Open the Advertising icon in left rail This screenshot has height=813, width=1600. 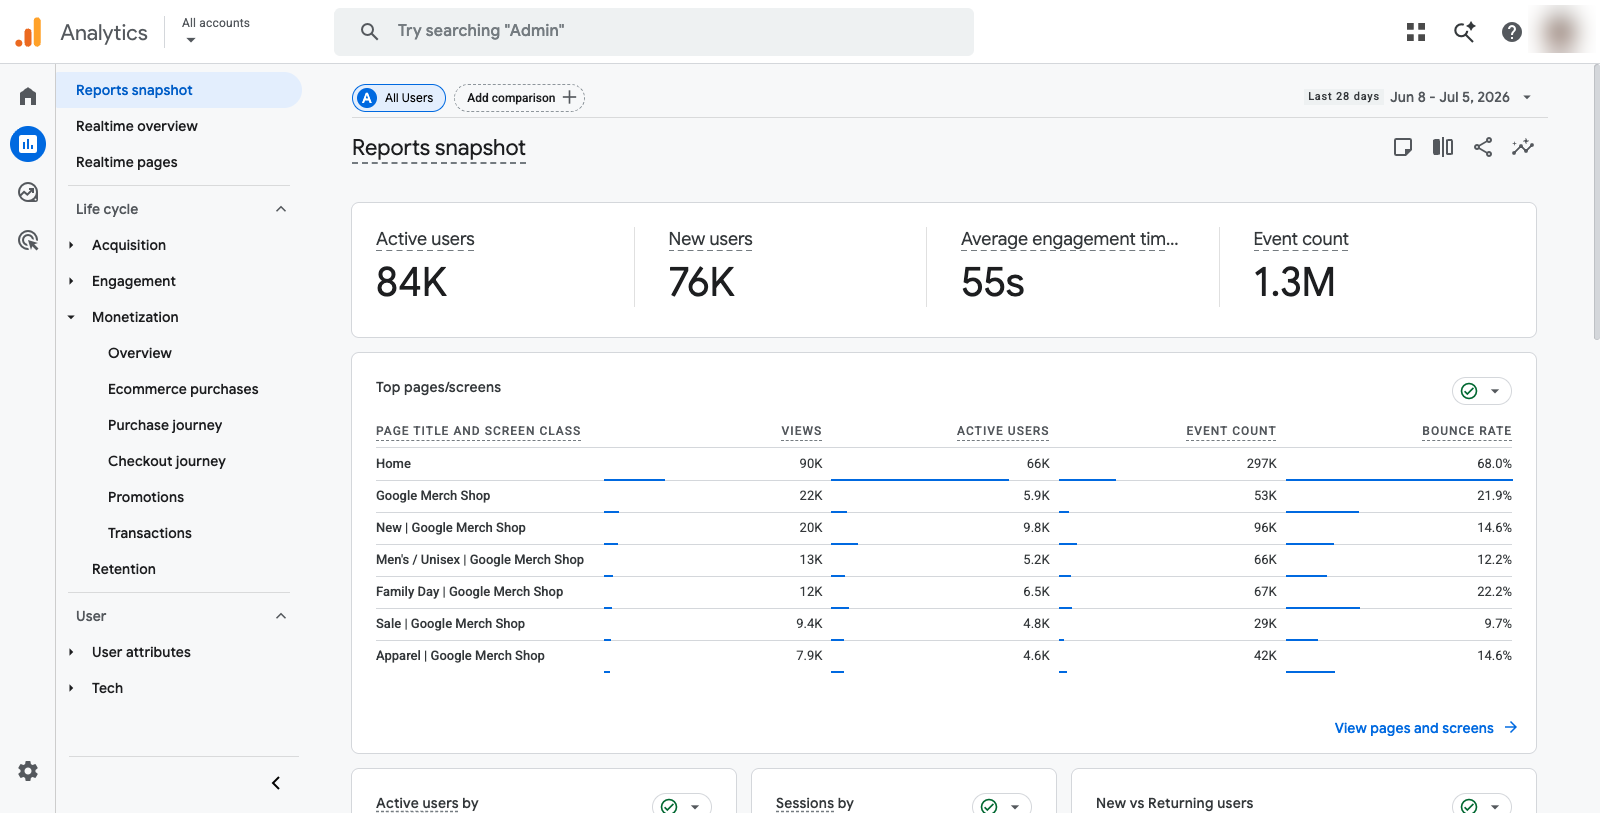28,240
